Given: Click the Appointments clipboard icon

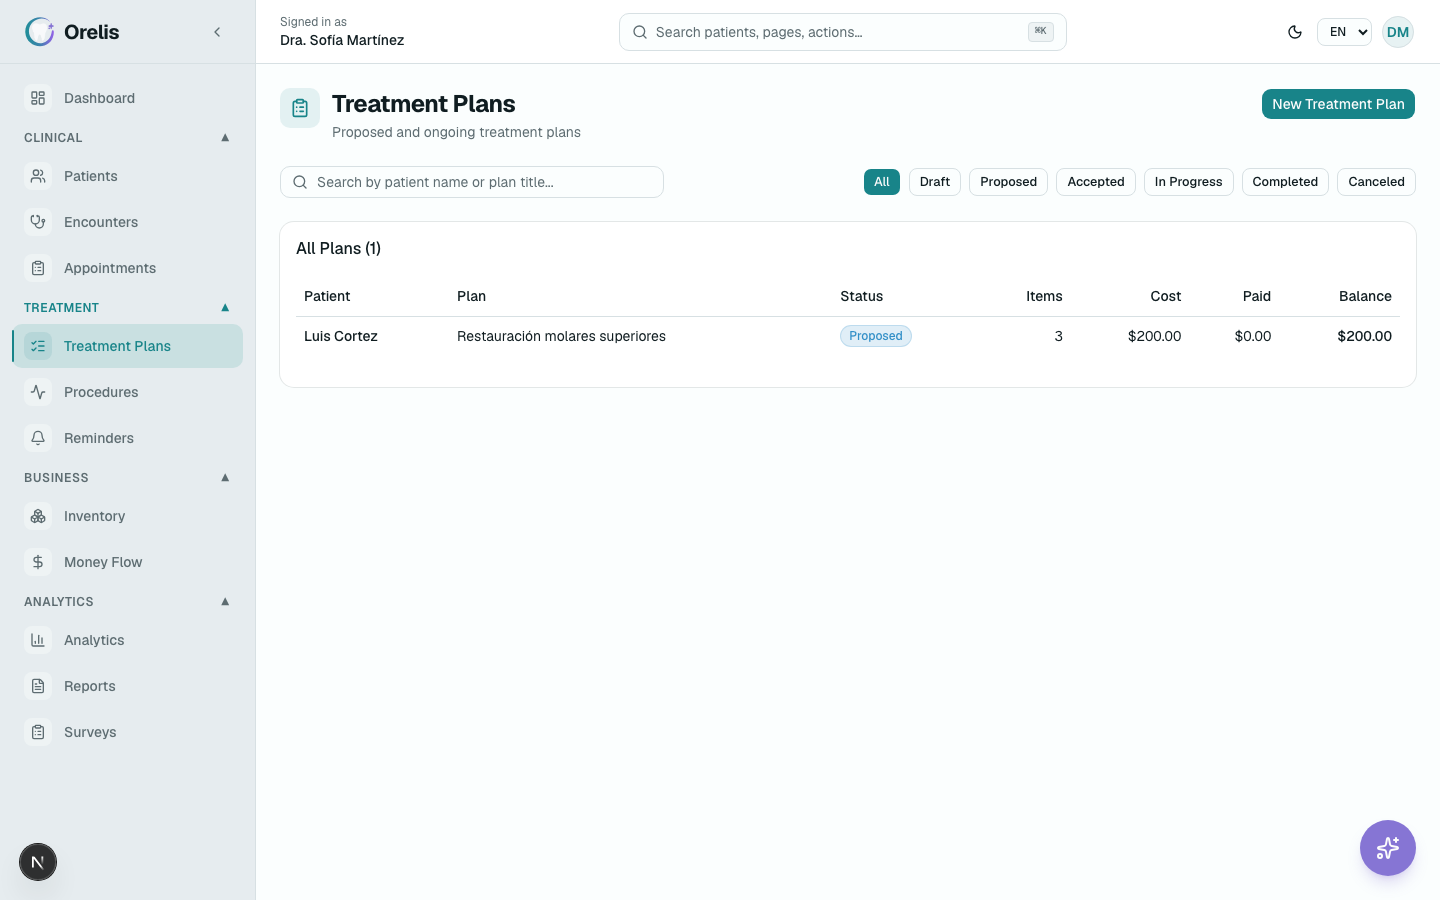Looking at the screenshot, I should [x=38, y=268].
